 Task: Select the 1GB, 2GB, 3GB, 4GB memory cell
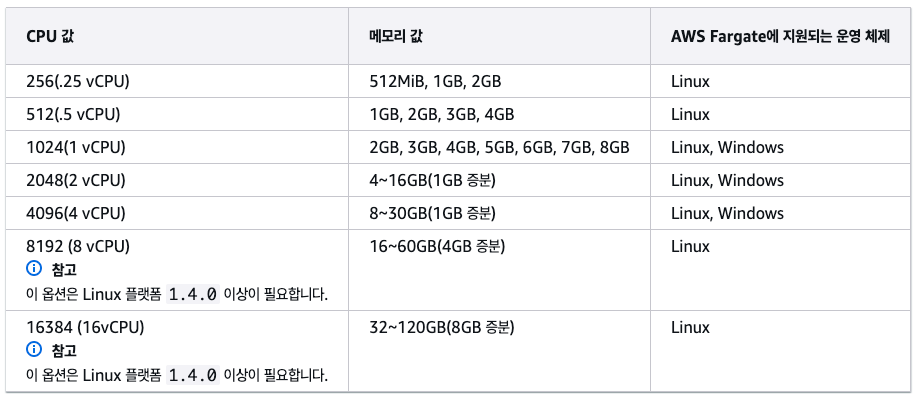(500, 114)
